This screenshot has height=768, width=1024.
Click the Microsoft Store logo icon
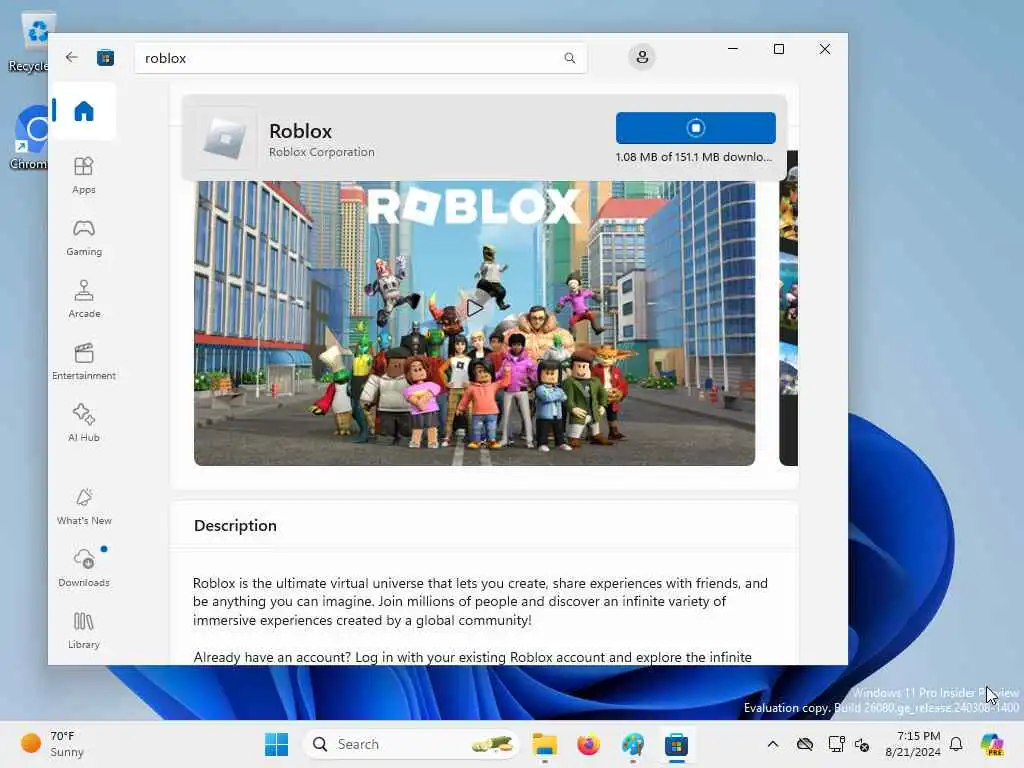pos(105,58)
